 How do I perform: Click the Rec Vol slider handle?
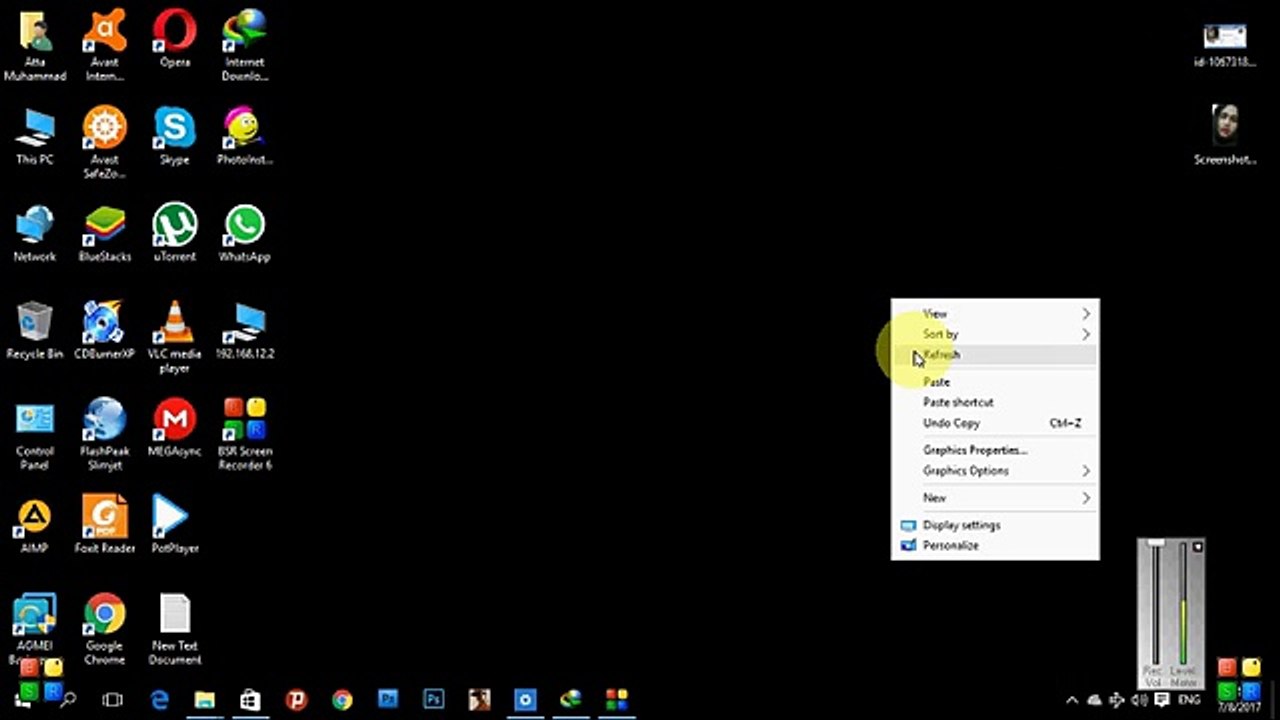pyautogui.click(x=1156, y=543)
